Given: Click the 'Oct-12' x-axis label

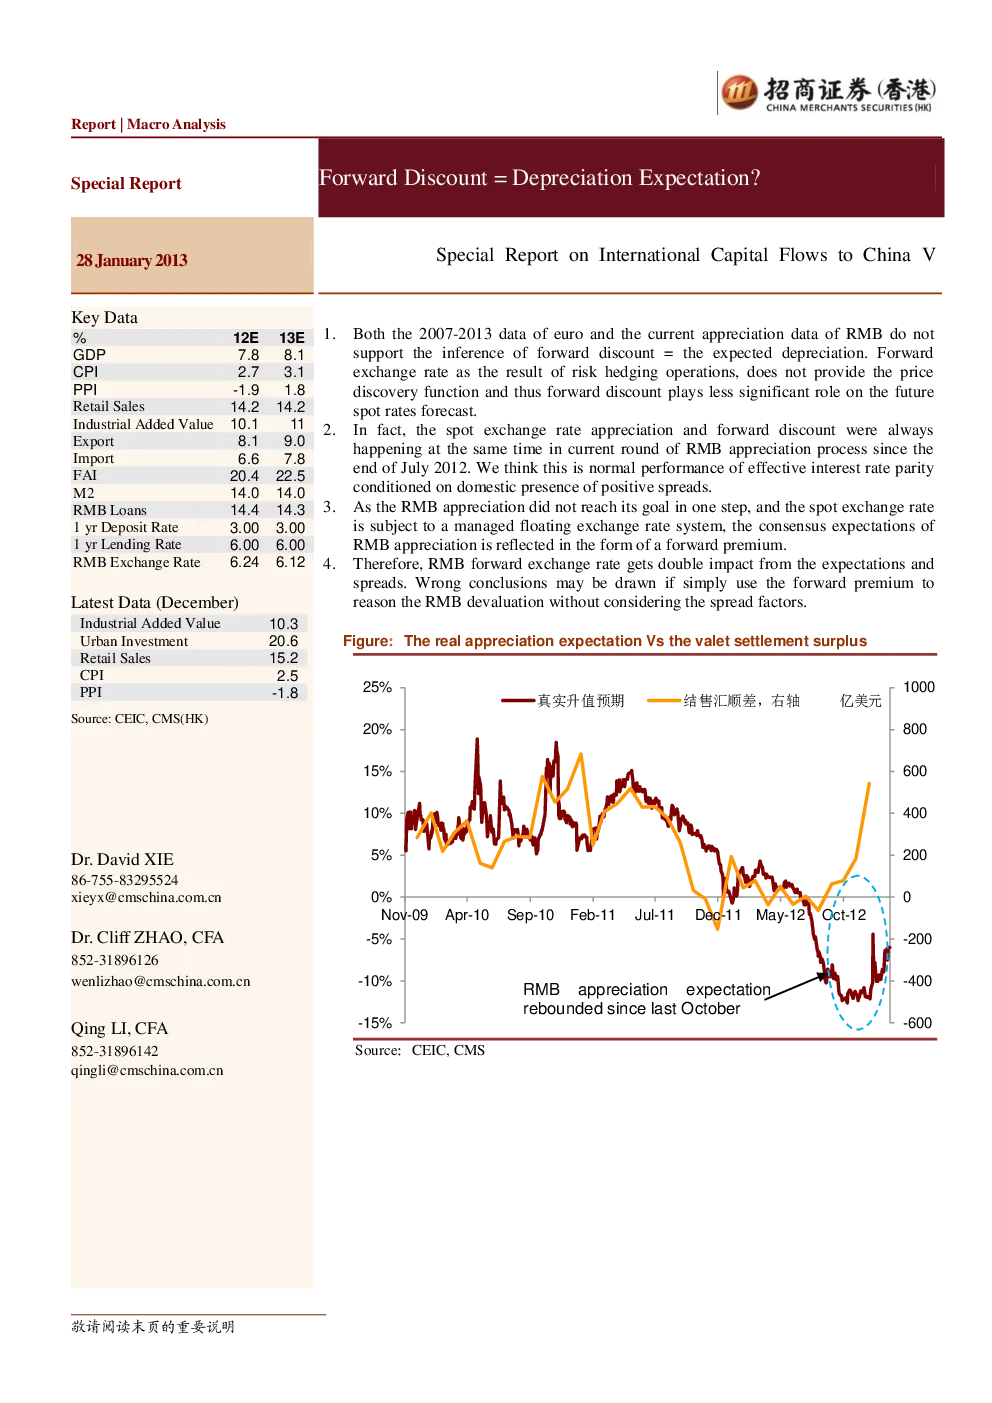Looking at the screenshot, I should (844, 915).
